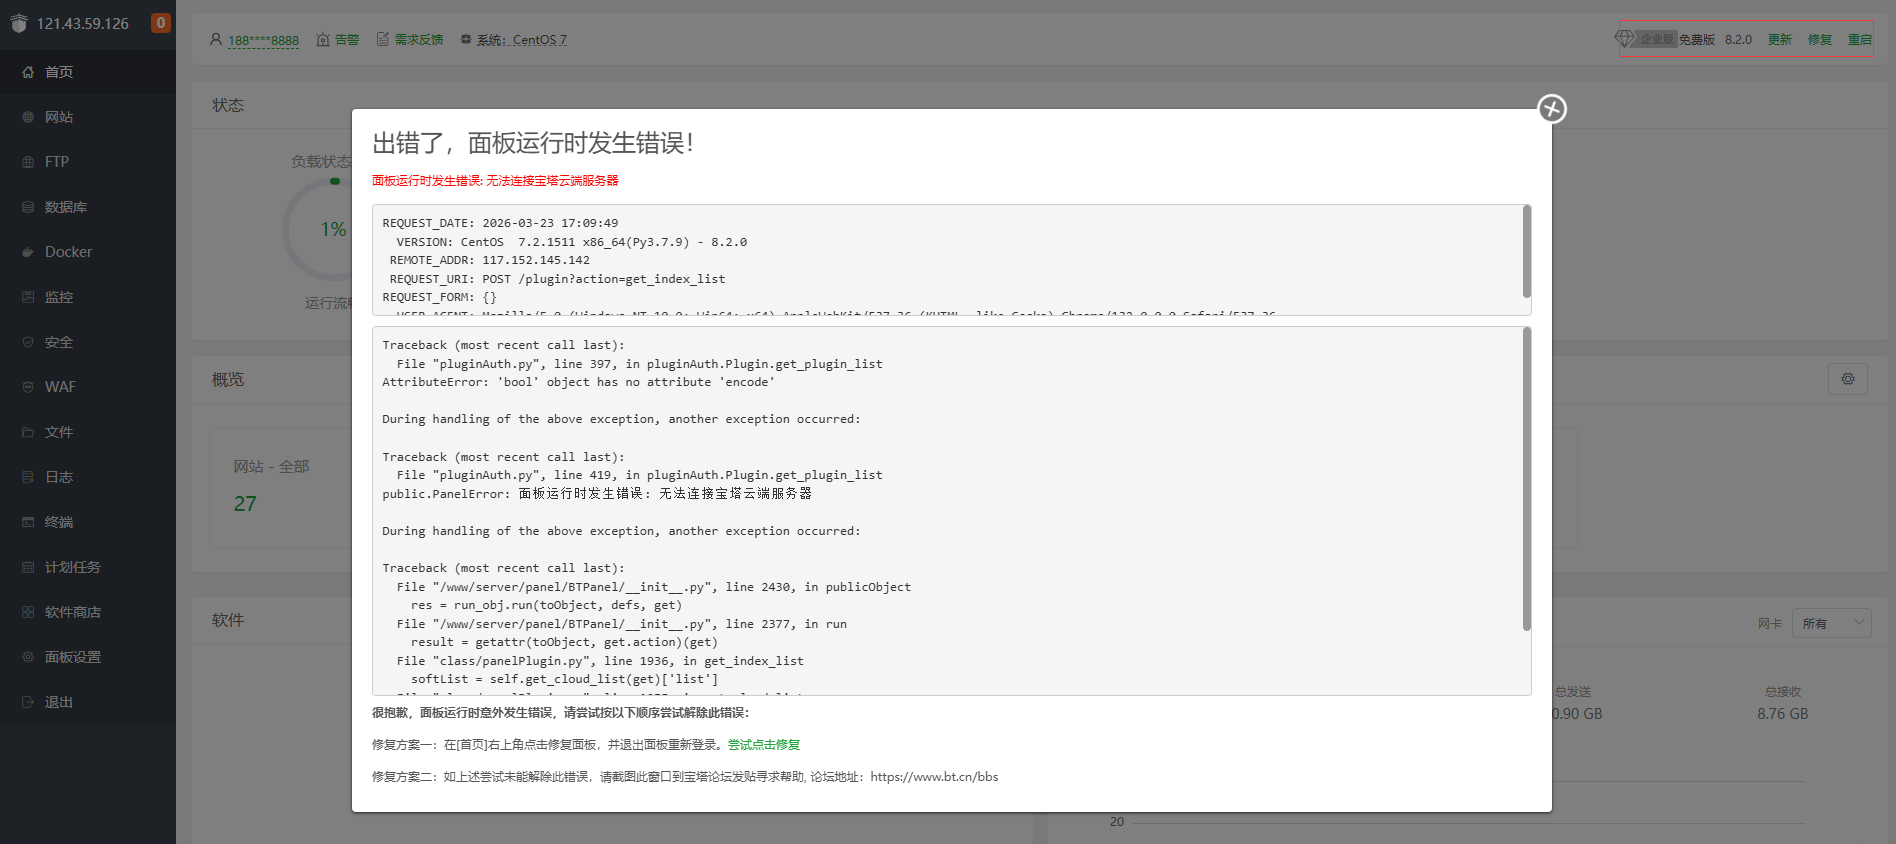Image resolution: width=1896 pixels, height=844 pixels.
Task: Click the 状态 section heading
Action: (x=228, y=105)
